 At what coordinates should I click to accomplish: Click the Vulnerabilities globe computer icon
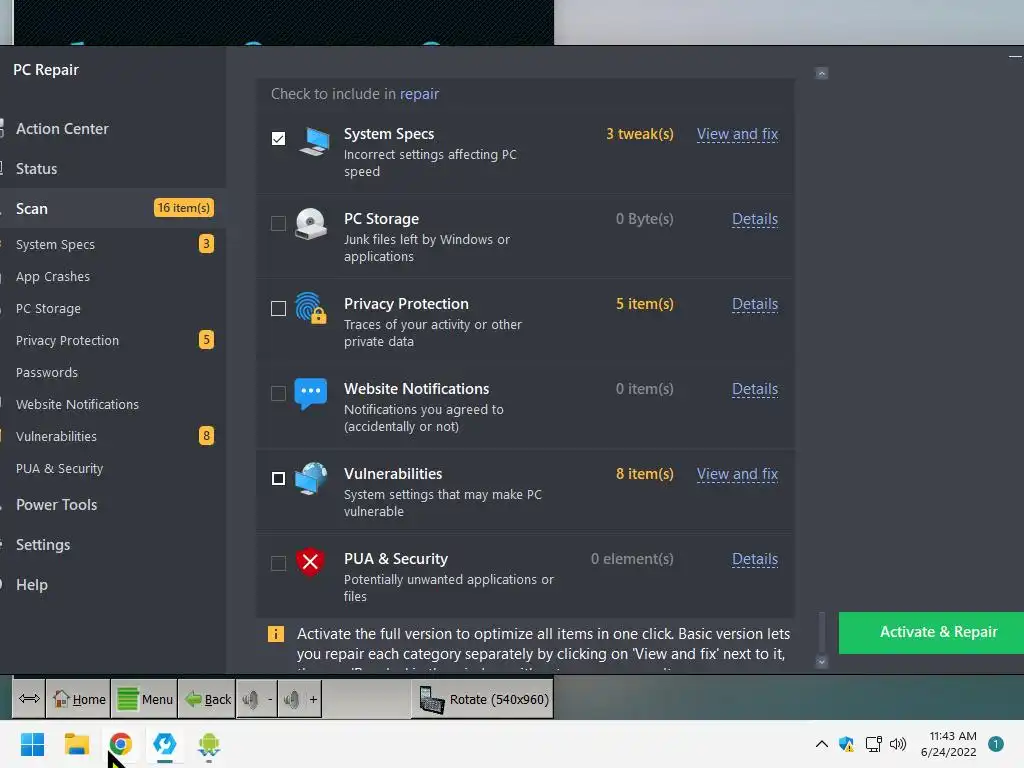(x=311, y=479)
